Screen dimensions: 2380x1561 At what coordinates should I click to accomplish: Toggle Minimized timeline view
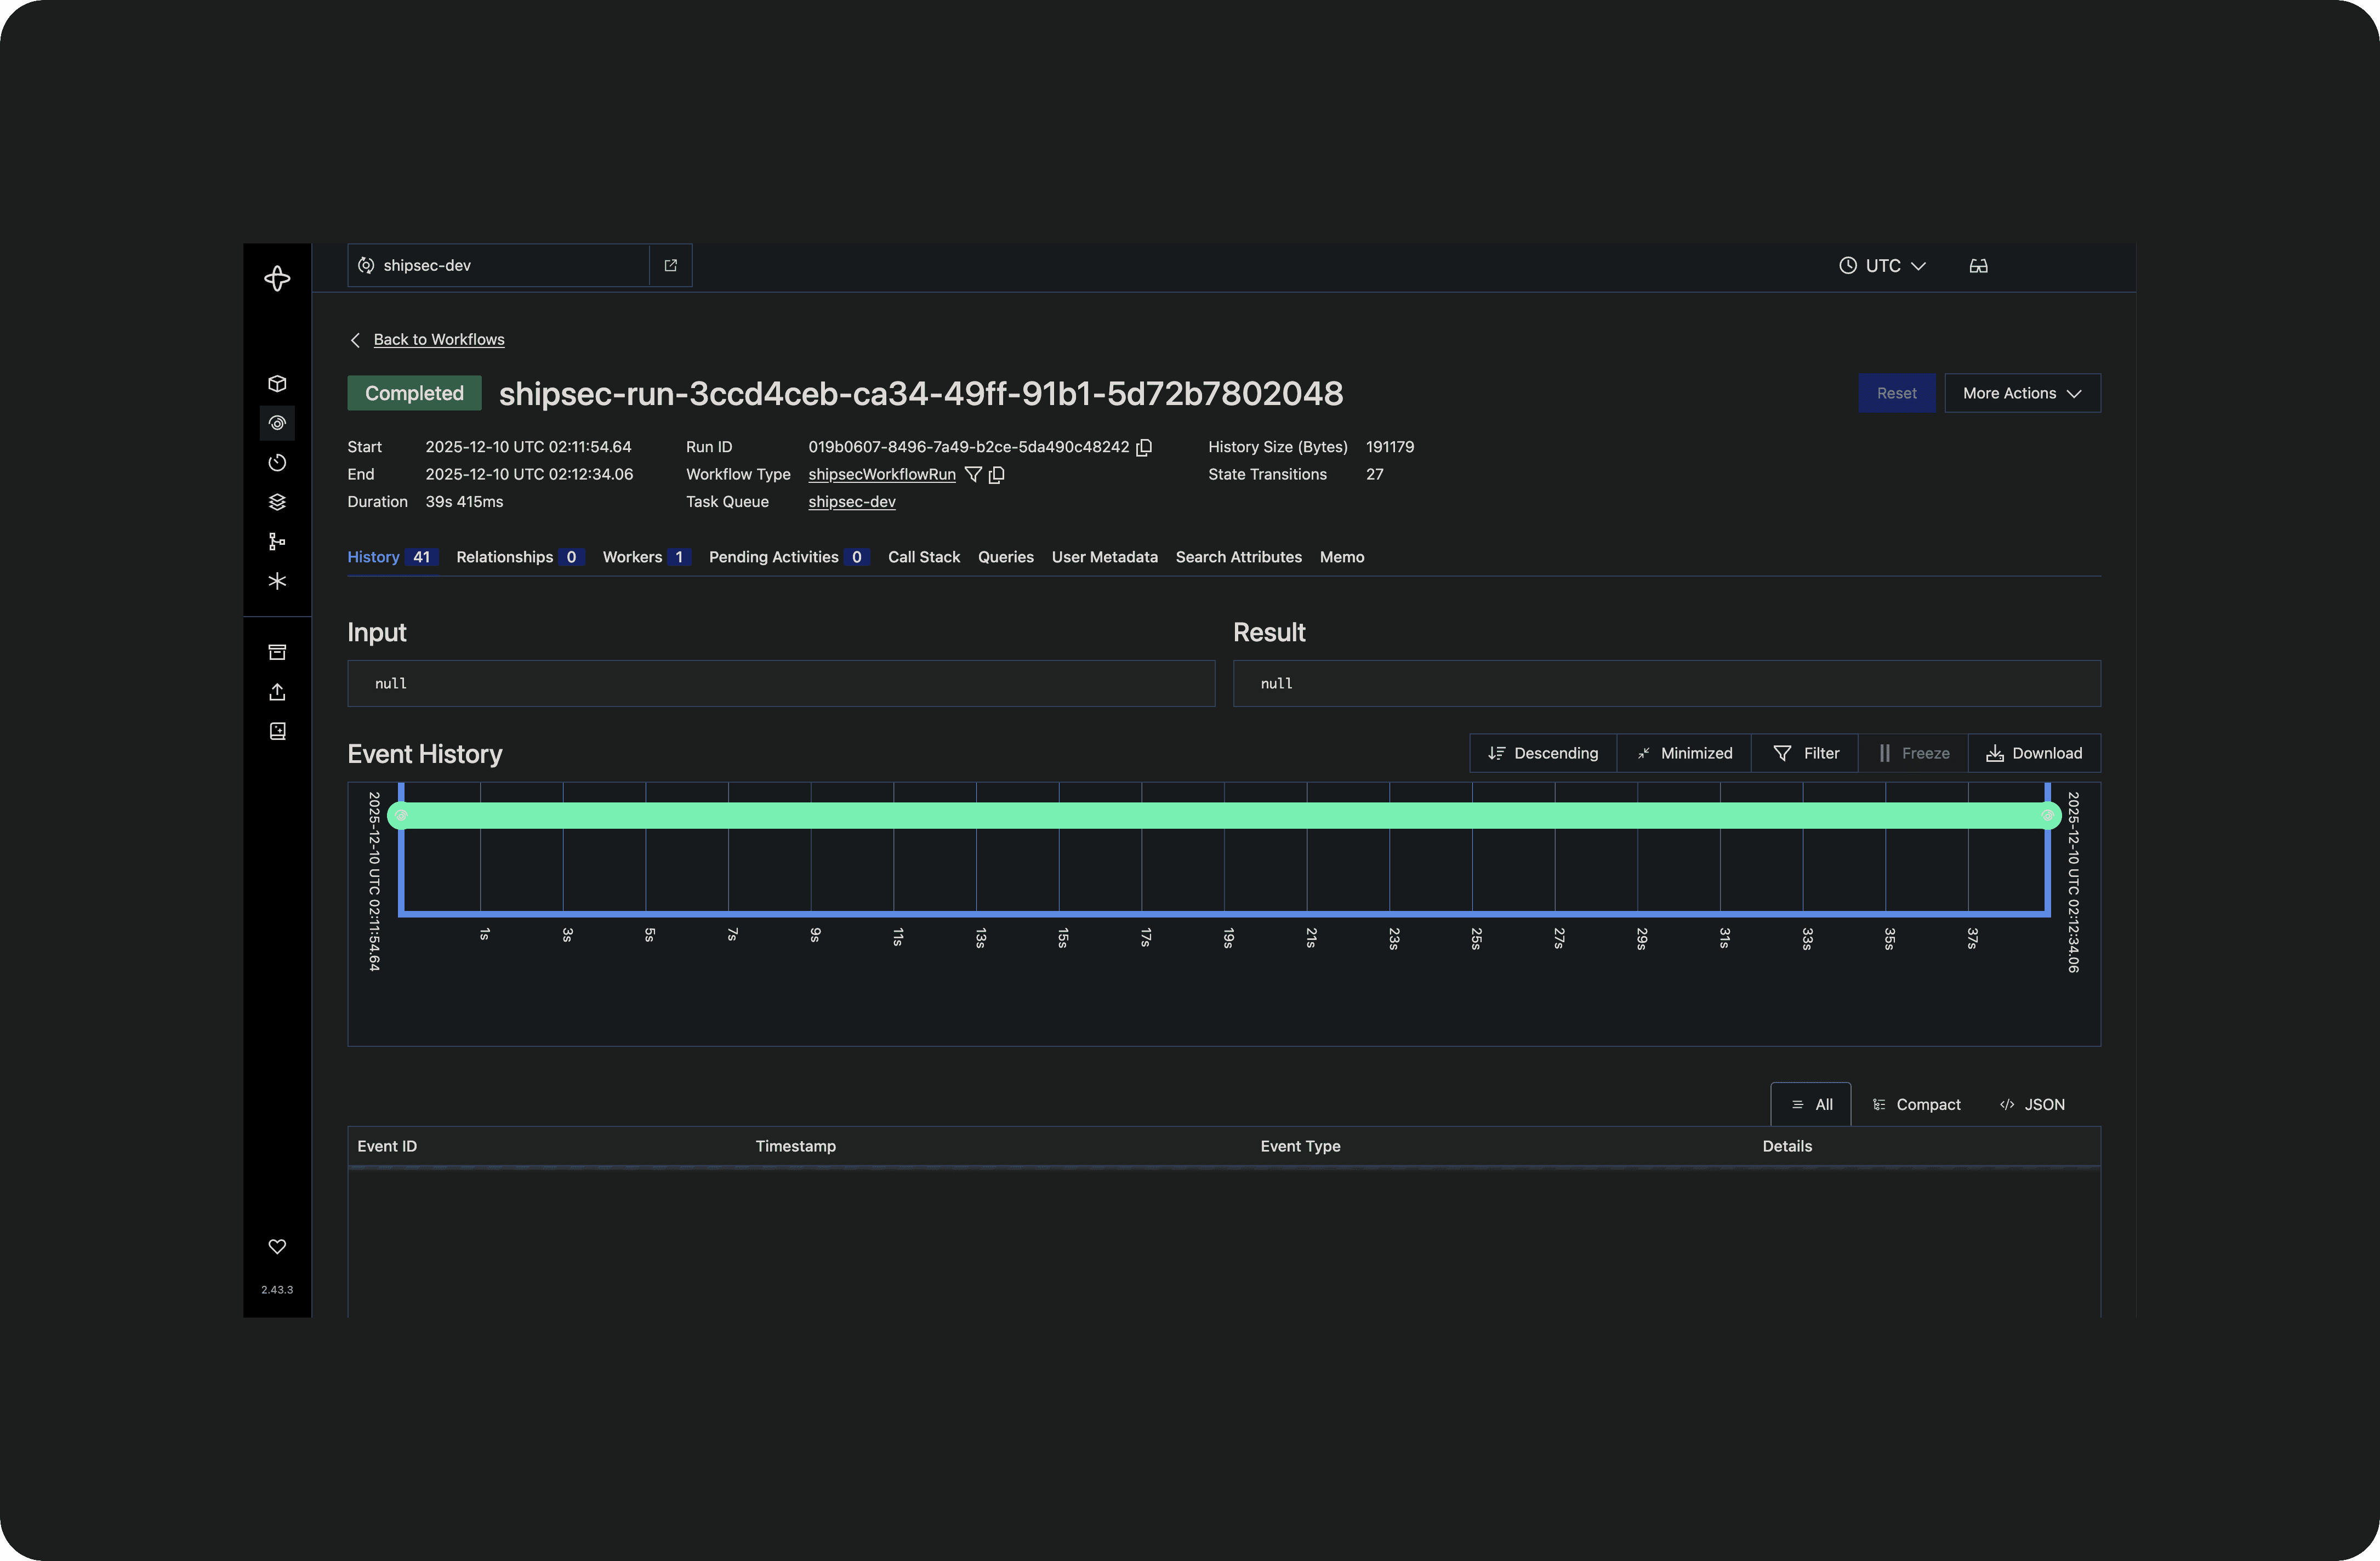(1684, 753)
